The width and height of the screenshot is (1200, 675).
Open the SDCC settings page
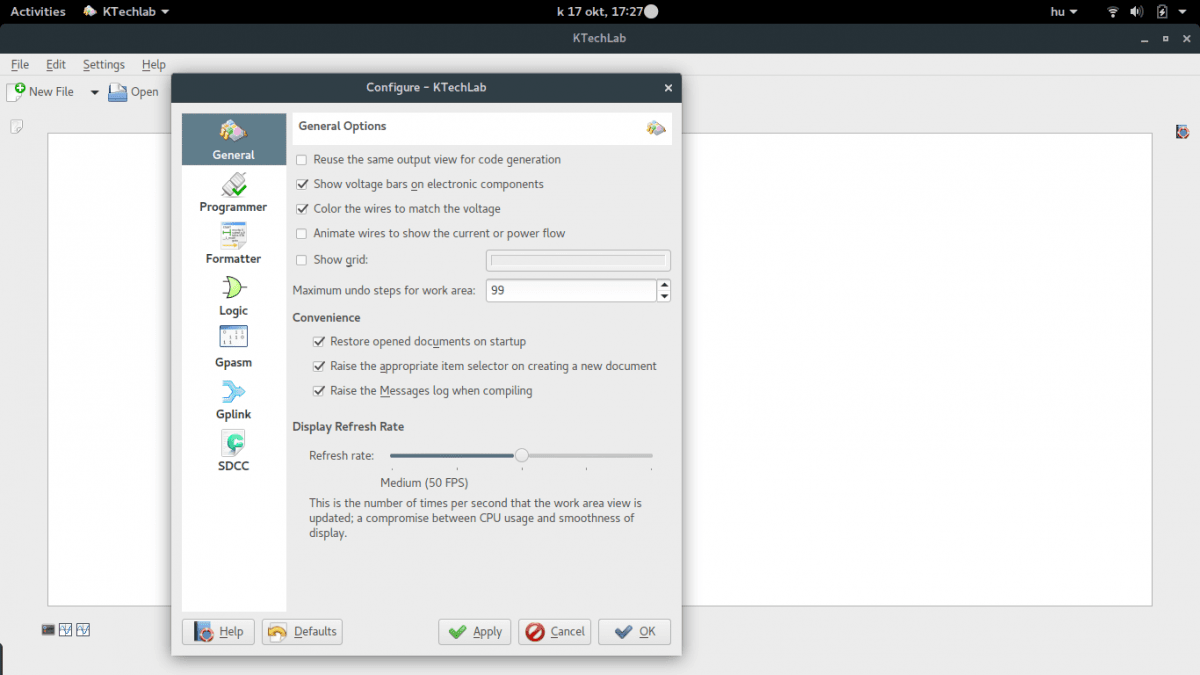click(x=234, y=452)
